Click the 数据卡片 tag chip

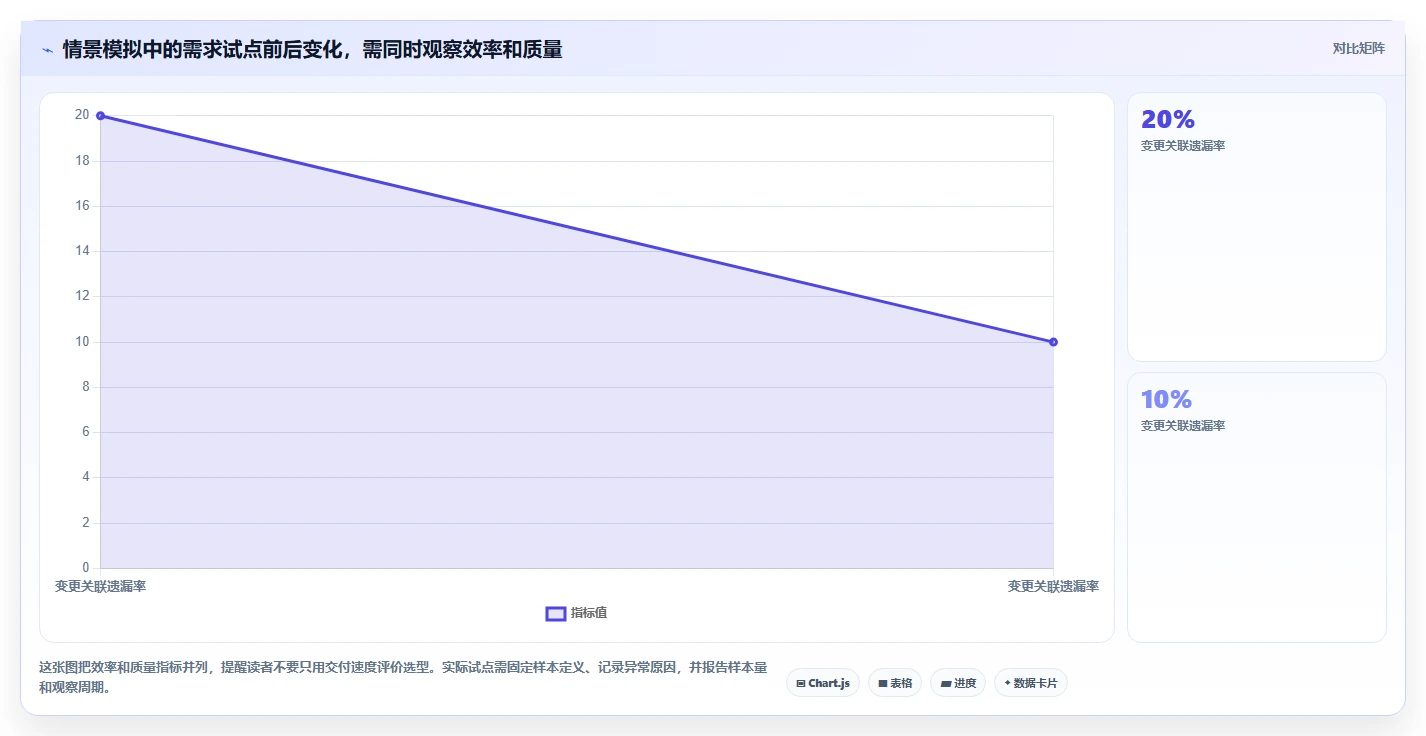click(1031, 683)
